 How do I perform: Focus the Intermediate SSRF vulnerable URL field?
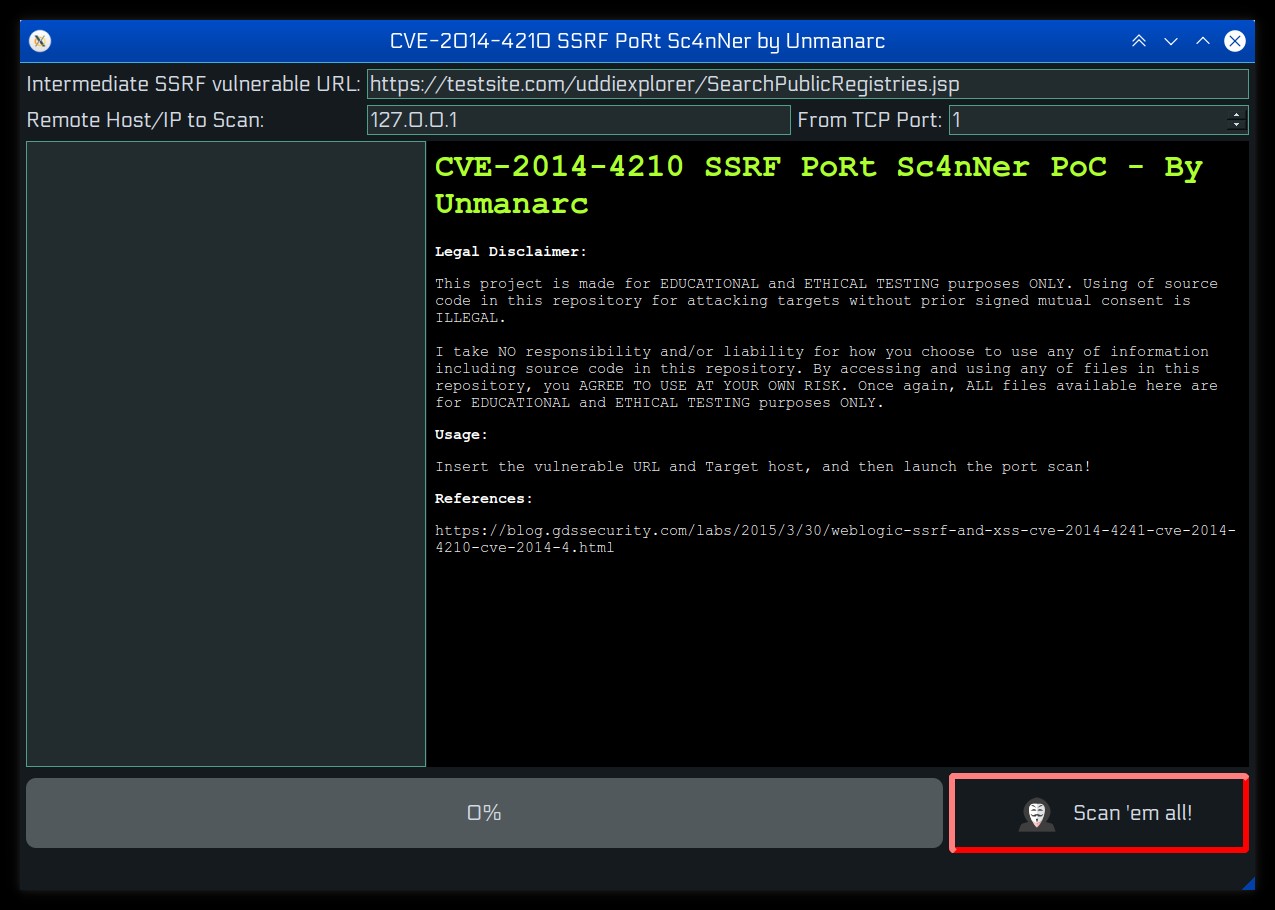tap(808, 84)
